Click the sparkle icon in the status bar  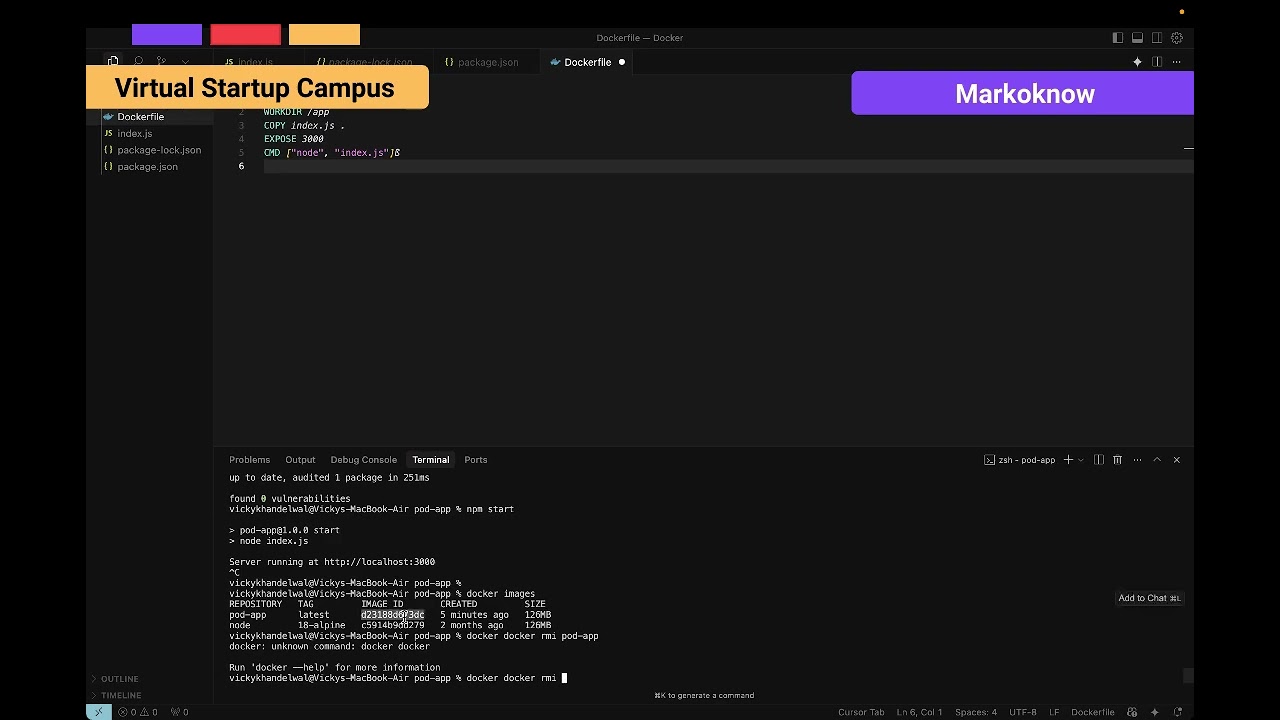[1154, 712]
